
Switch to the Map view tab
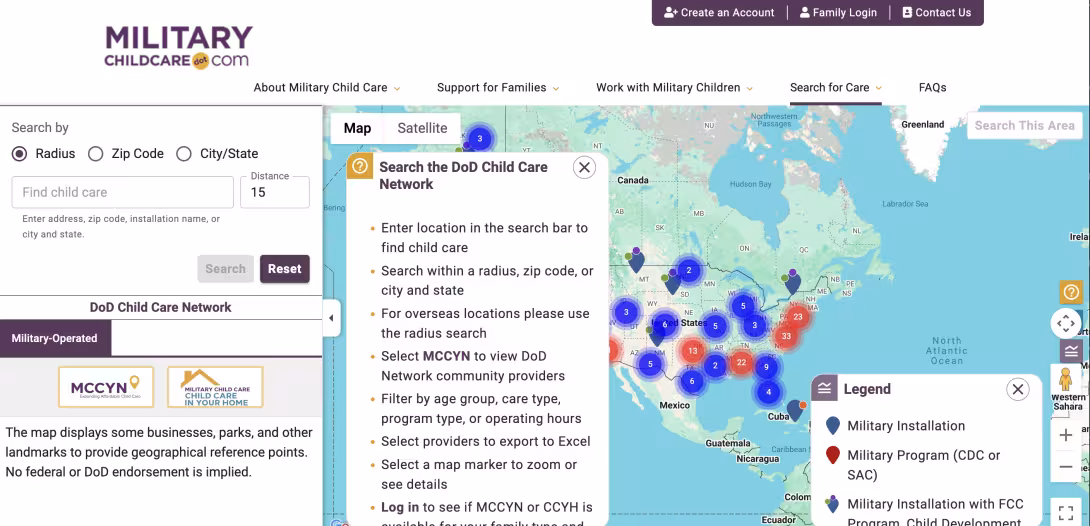tap(357, 128)
